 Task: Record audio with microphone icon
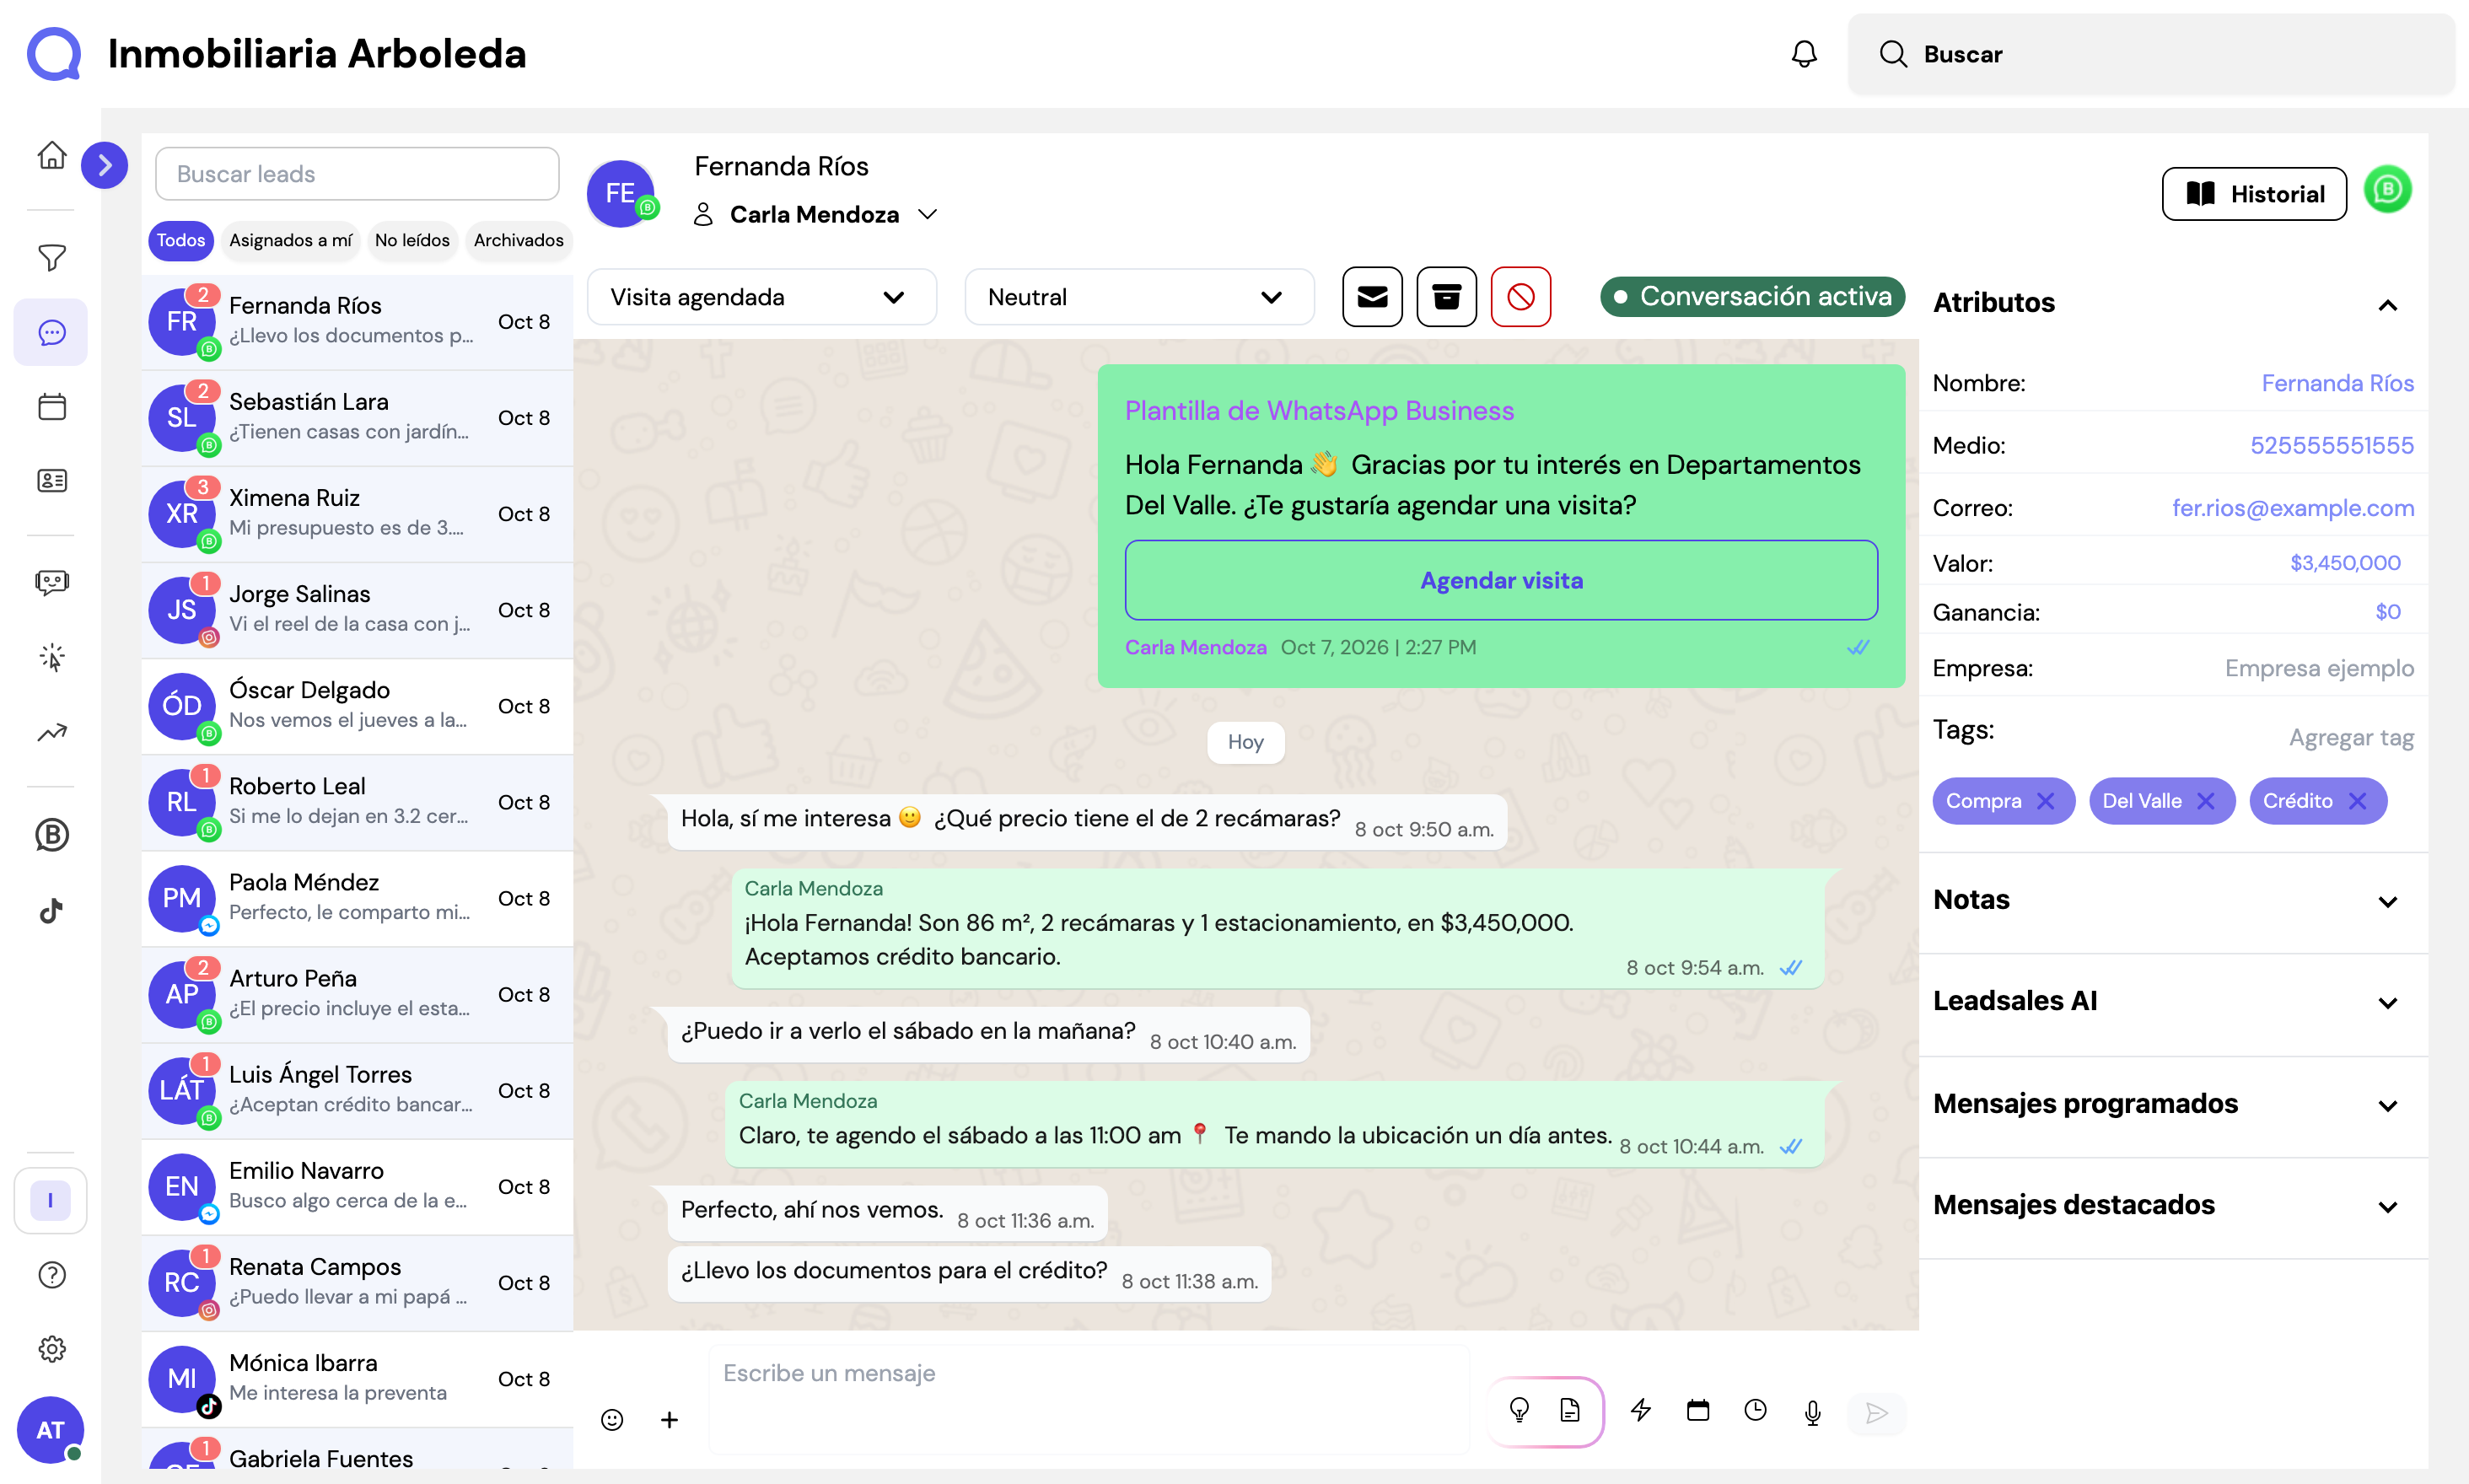1813,1412
